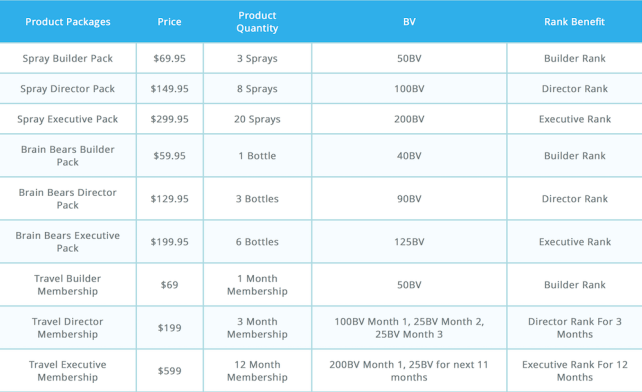Click Travel Director Membership cell

coord(68,328)
